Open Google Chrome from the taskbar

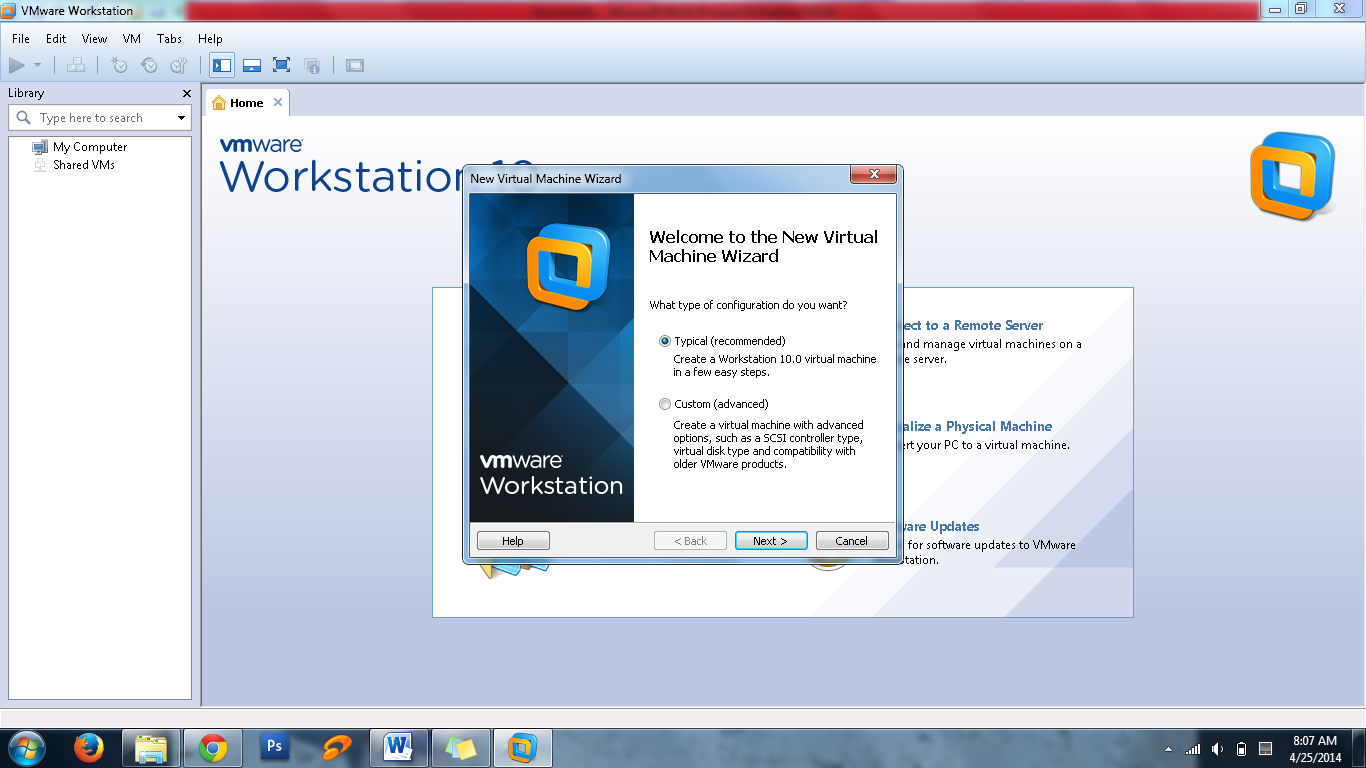click(212, 748)
